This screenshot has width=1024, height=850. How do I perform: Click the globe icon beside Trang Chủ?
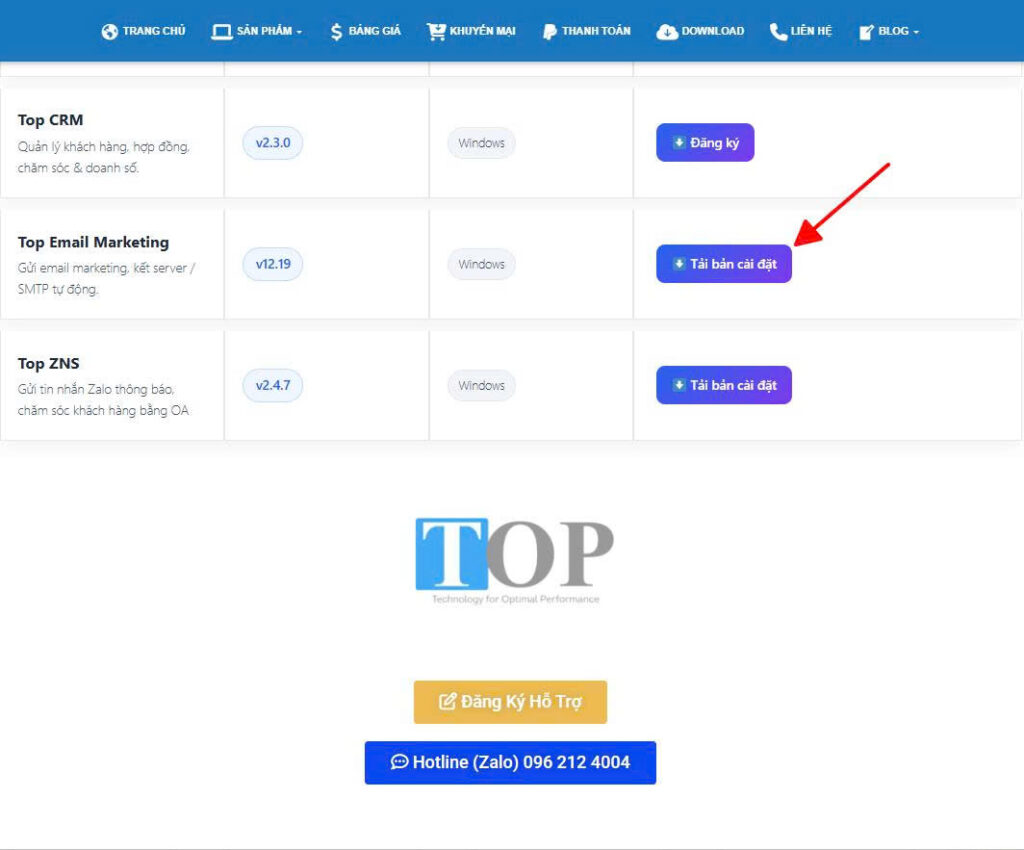[110, 31]
